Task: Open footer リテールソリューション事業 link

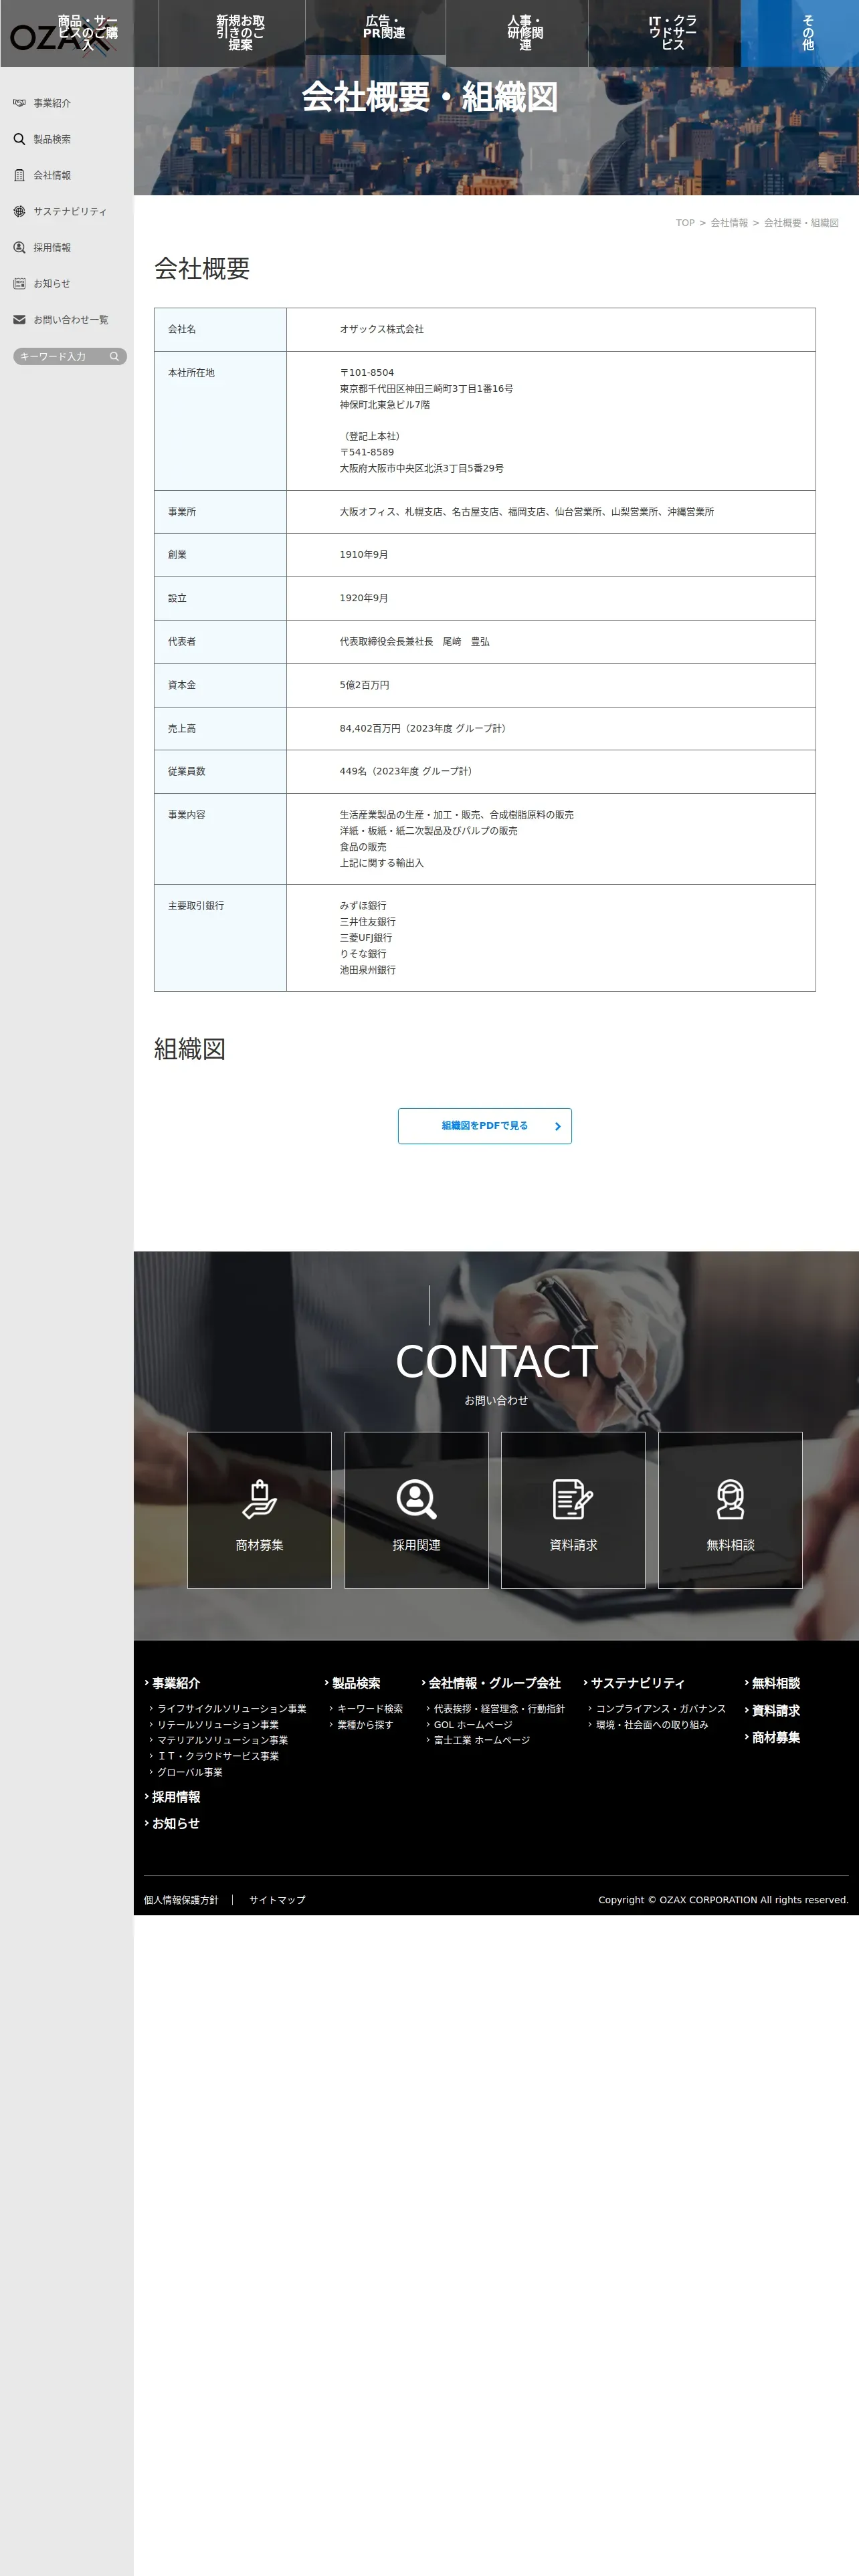Action: (218, 1725)
